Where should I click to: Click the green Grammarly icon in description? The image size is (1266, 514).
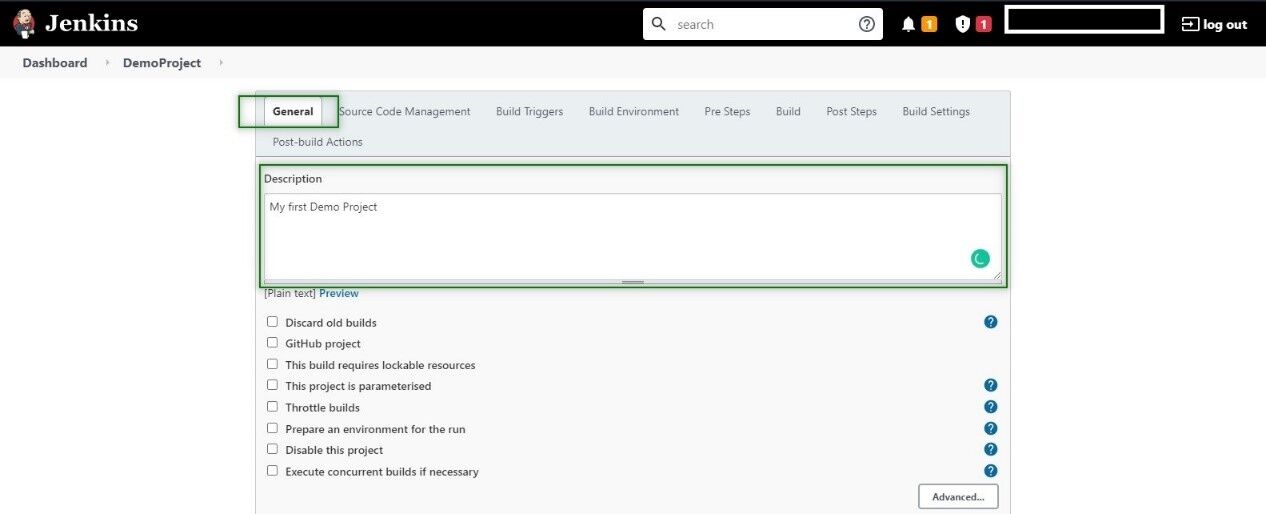pos(980,259)
